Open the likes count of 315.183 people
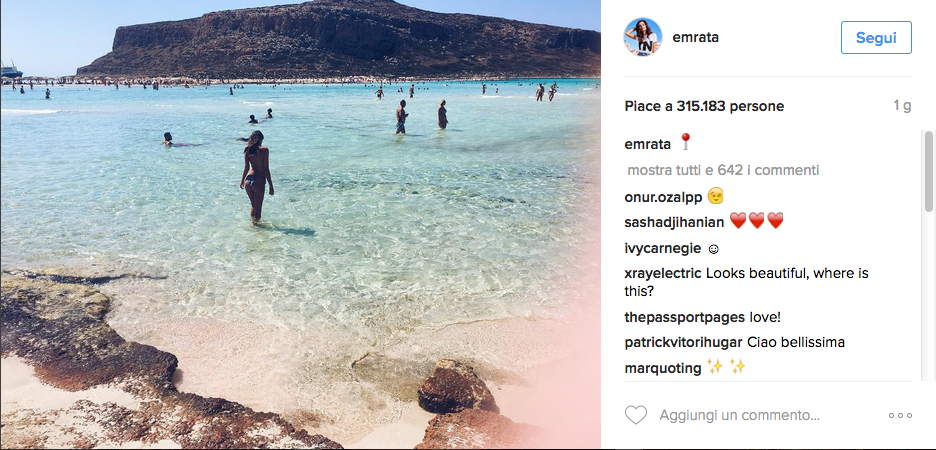This screenshot has width=936, height=450. point(704,106)
